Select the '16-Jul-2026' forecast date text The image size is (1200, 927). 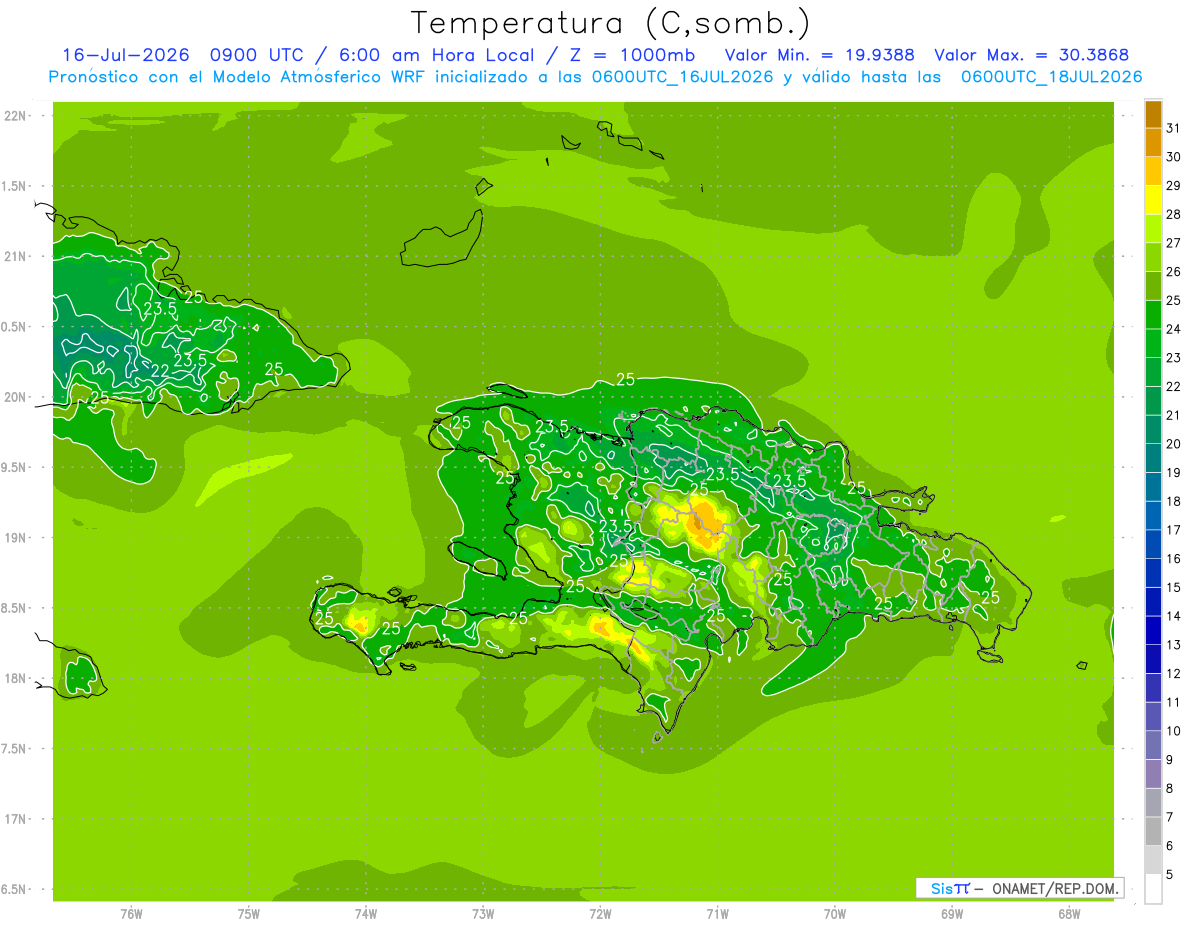pyautogui.click(x=127, y=55)
